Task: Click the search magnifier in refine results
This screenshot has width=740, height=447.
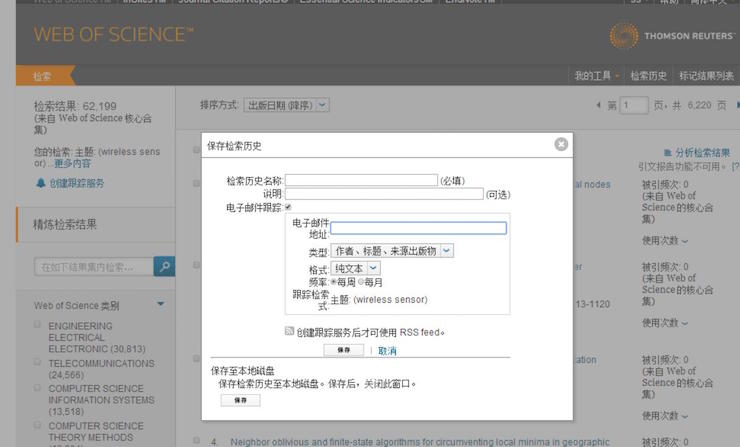Action: [x=164, y=266]
